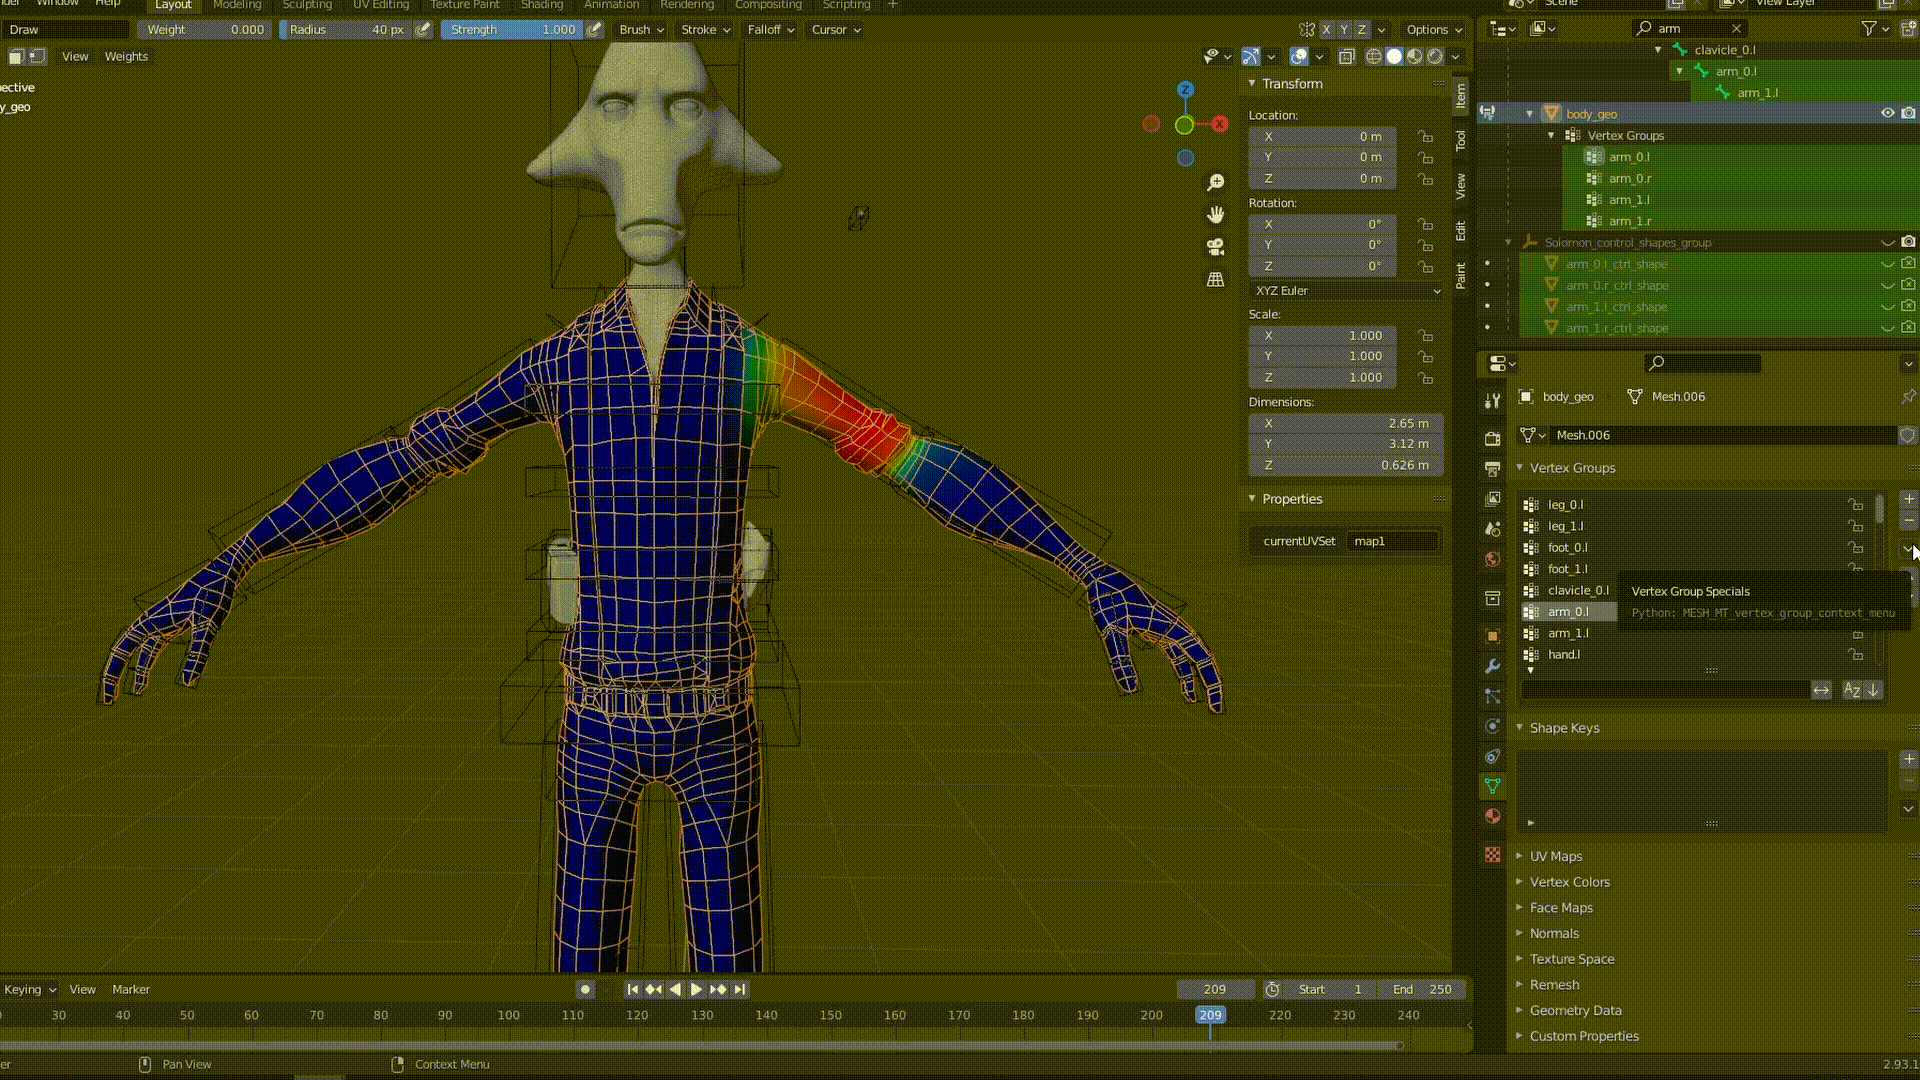This screenshot has width=1920, height=1080.
Task: Toggle viewport gizmo display button
Action: coord(1250,56)
